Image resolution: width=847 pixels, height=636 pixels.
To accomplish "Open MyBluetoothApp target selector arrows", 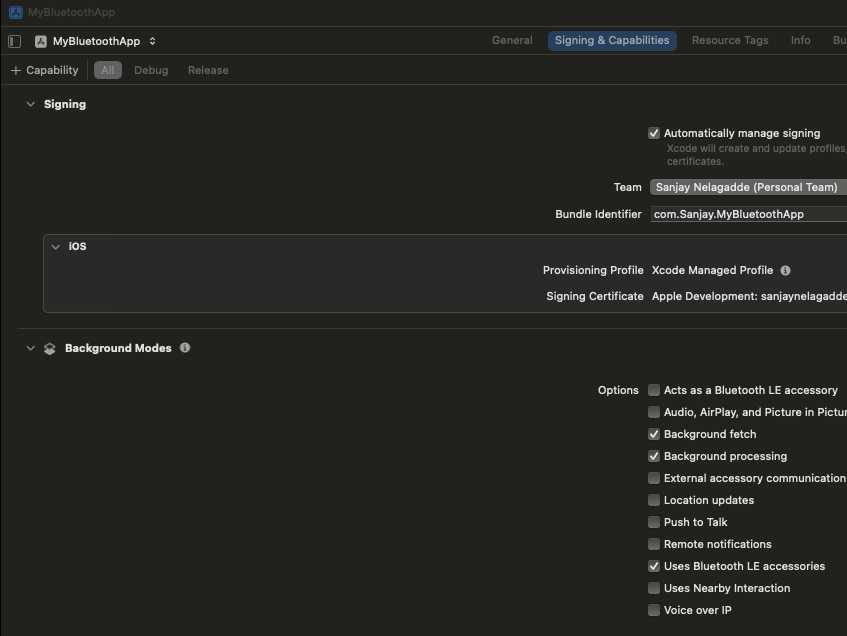I will tap(152, 41).
